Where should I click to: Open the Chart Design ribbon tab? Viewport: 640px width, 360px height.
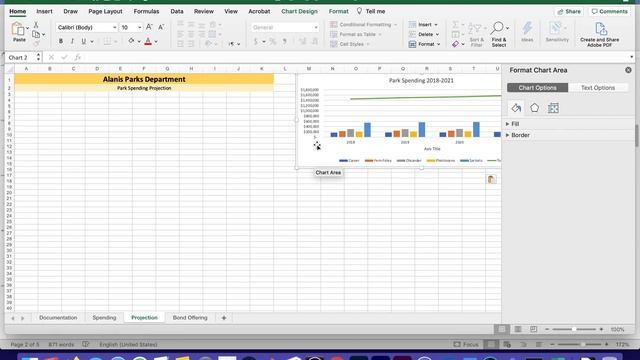[x=299, y=11]
